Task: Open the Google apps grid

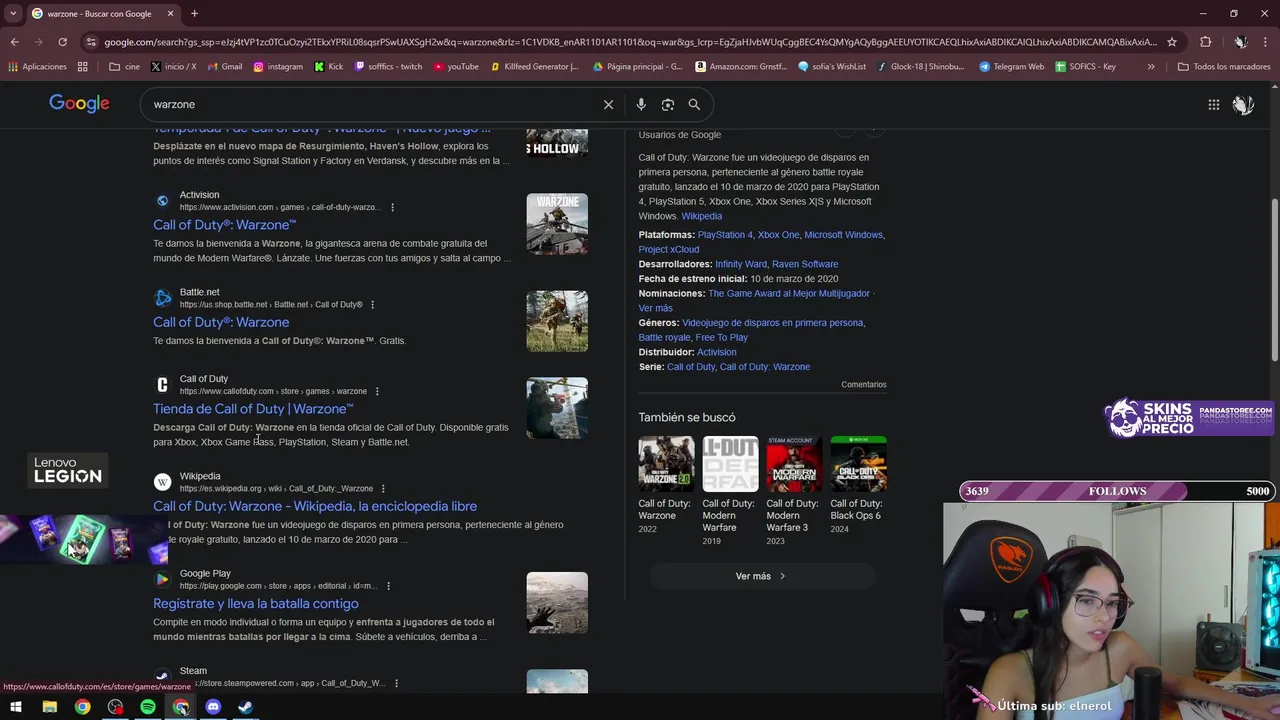Action: click(x=1213, y=104)
